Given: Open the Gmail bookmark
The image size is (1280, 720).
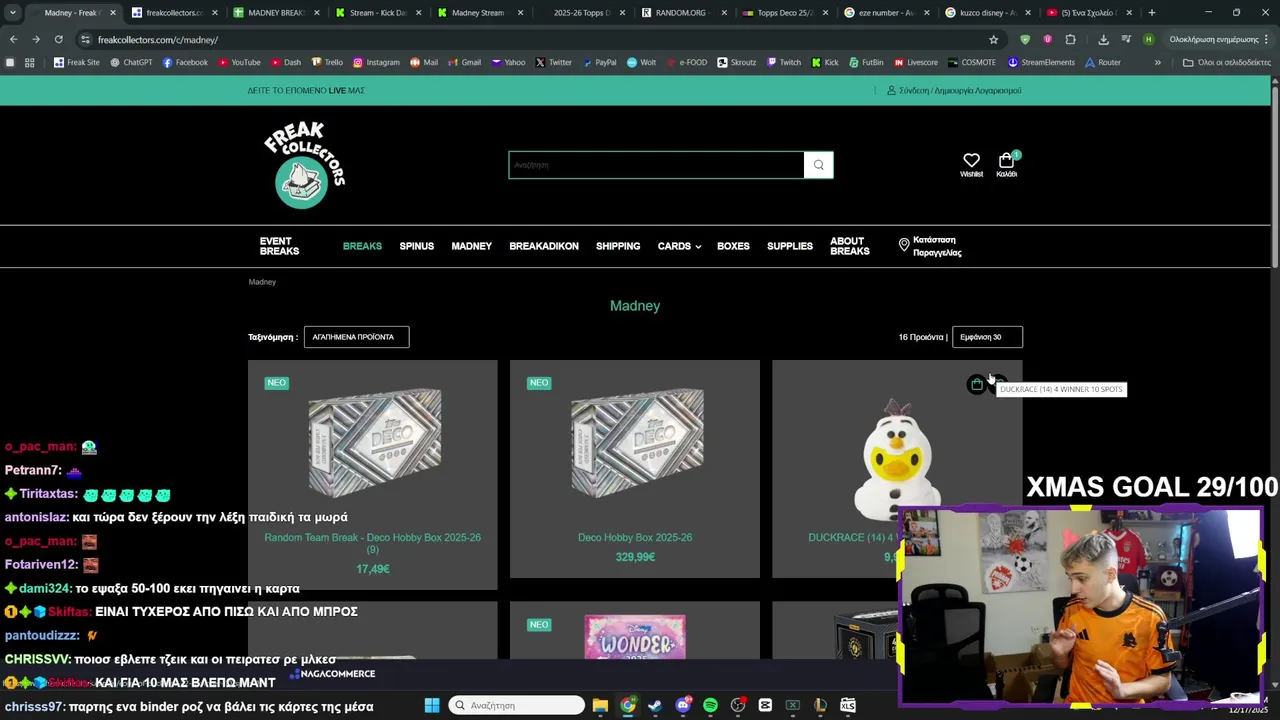Looking at the screenshot, I should [464, 62].
